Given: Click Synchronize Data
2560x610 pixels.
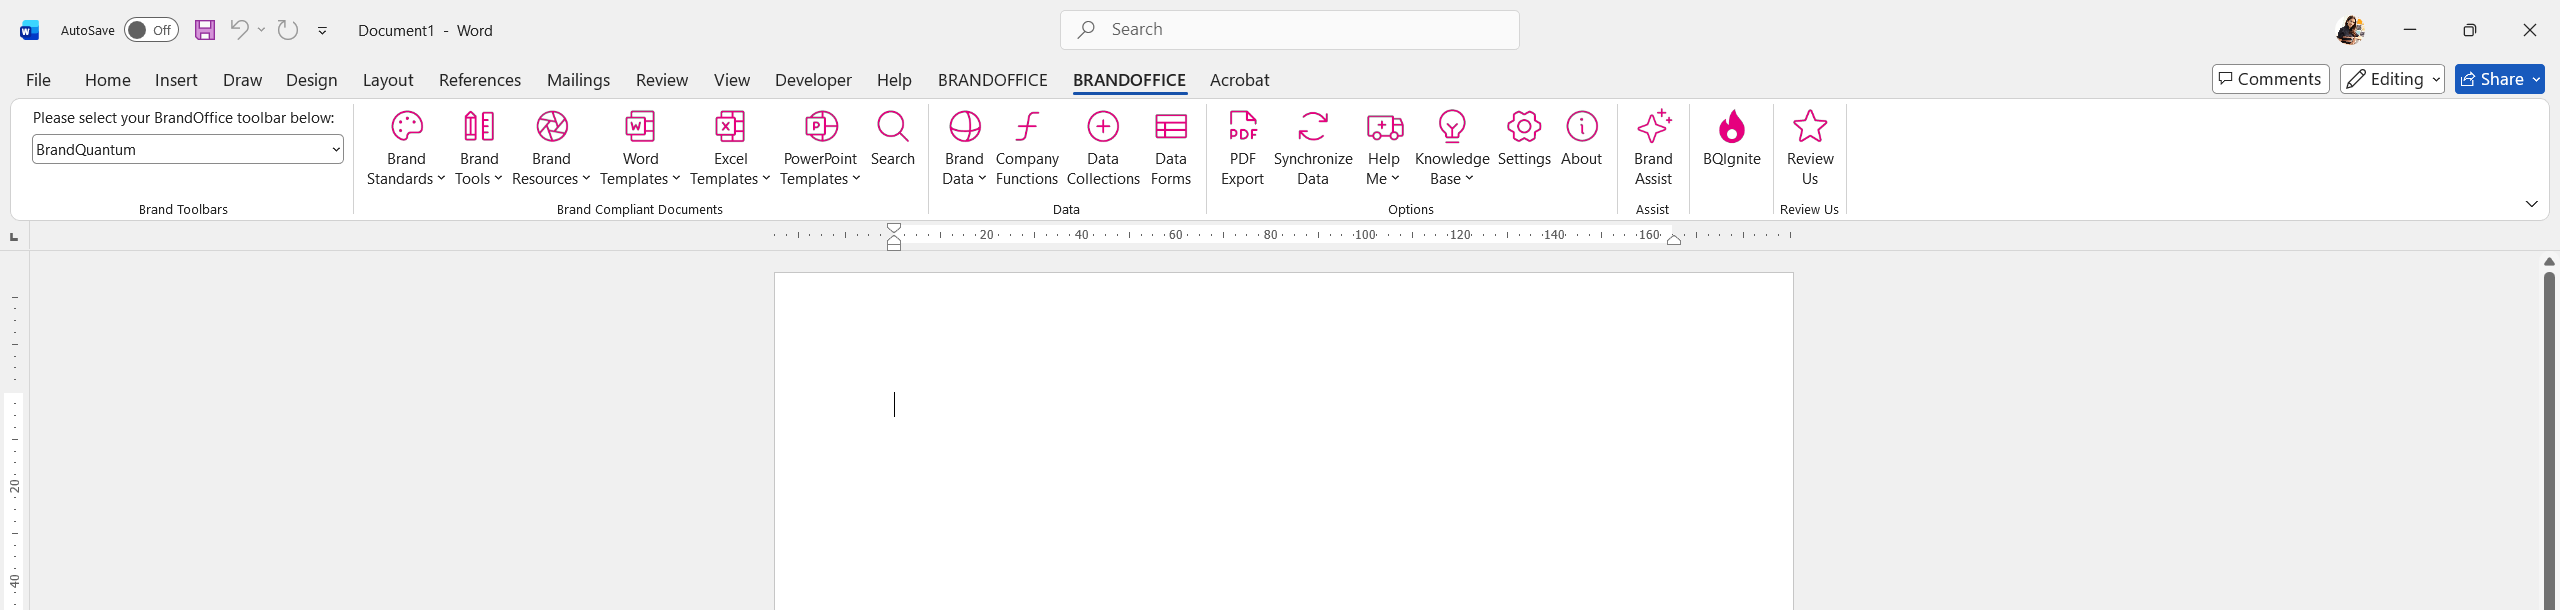Looking at the screenshot, I should pos(1313,148).
